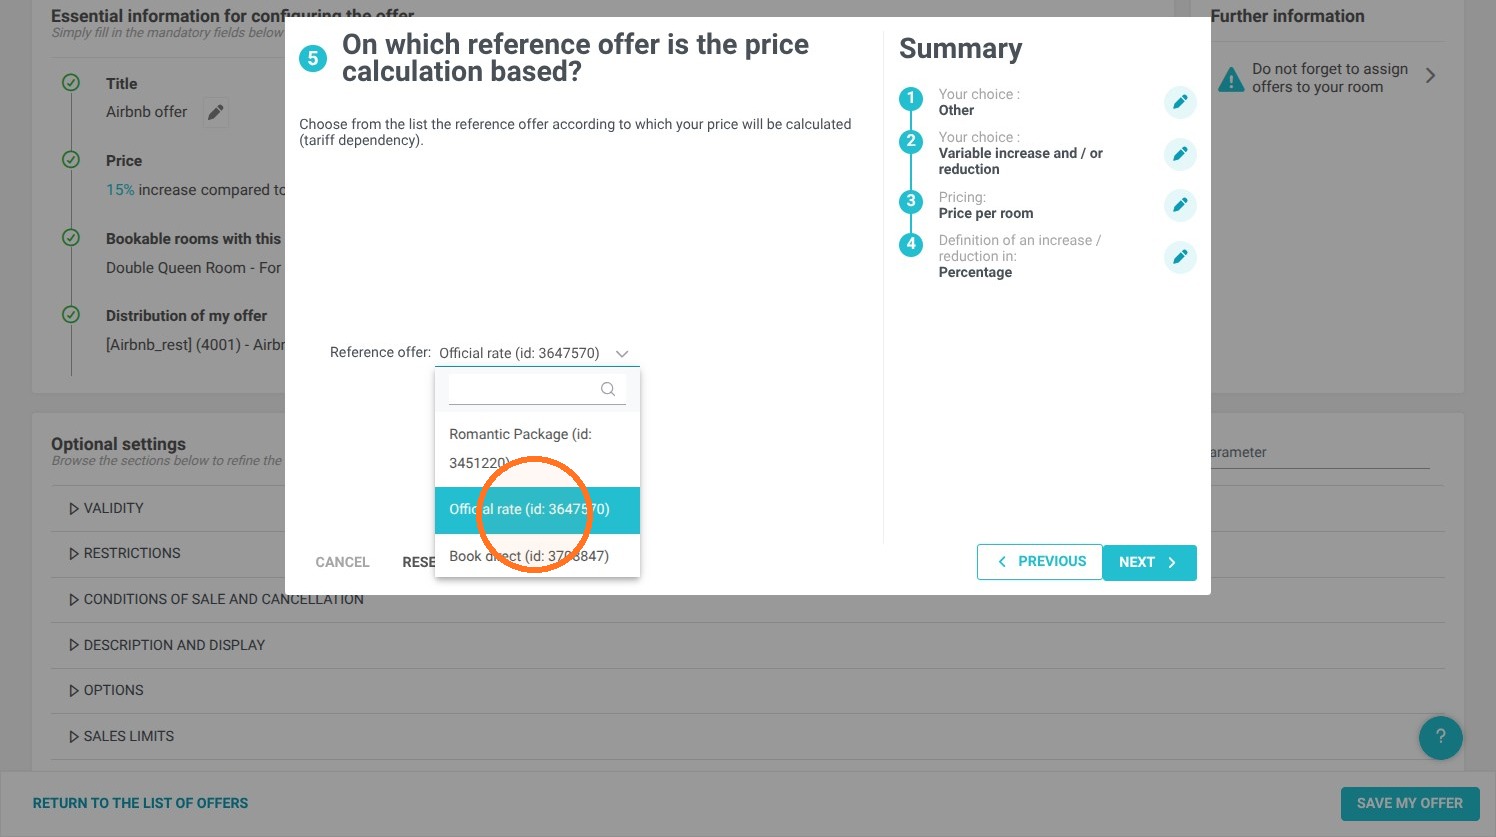The width and height of the screenshot is (1496, 837).
Task: Edit 'Percentage' definition pencil icon
Action: tap(1180, 257)
